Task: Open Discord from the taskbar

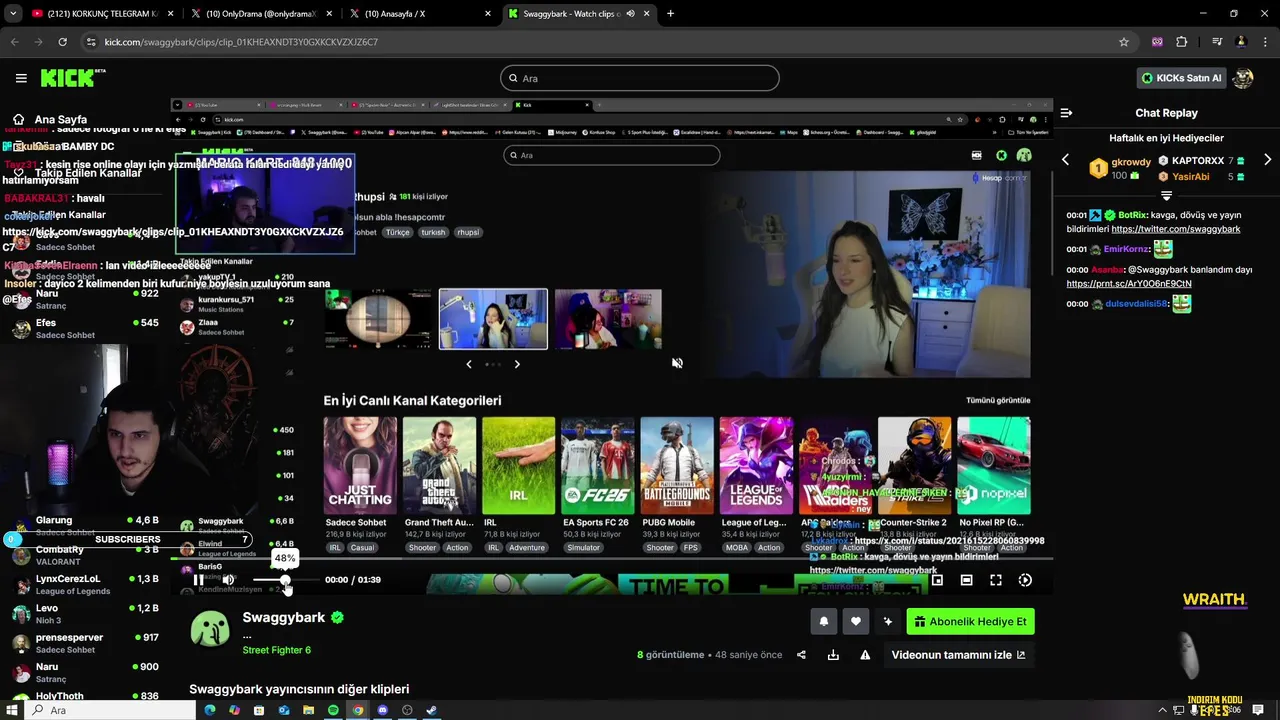Action: 382,710
